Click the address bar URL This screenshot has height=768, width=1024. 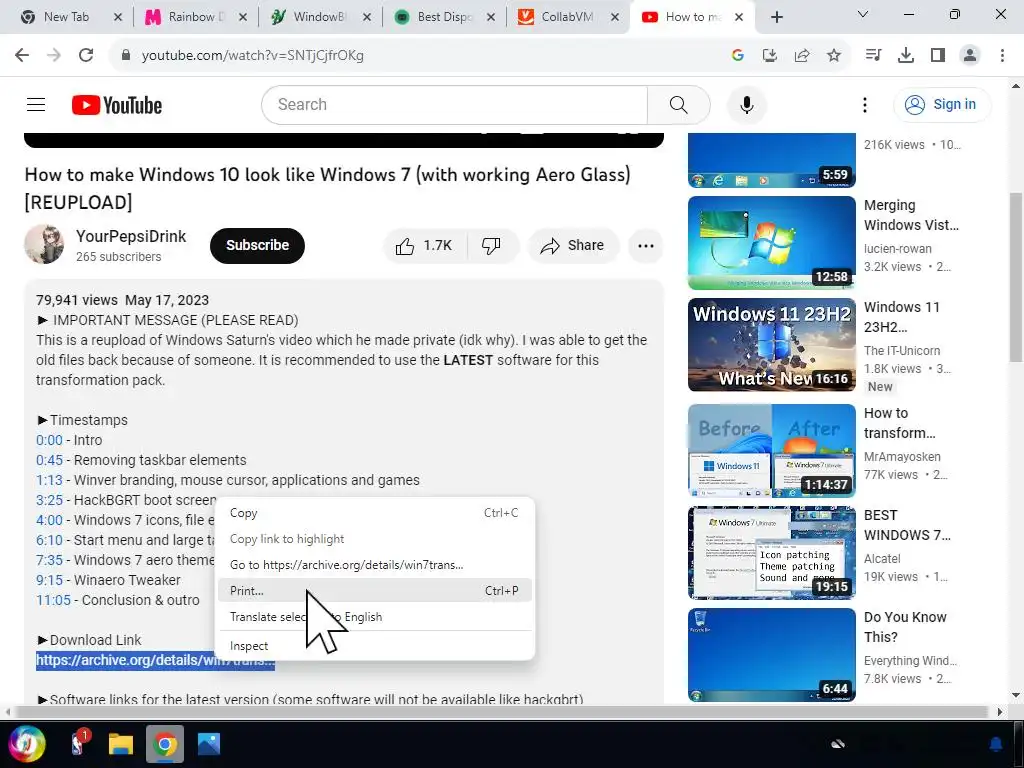pyautogui.click(x=253, y=56)
